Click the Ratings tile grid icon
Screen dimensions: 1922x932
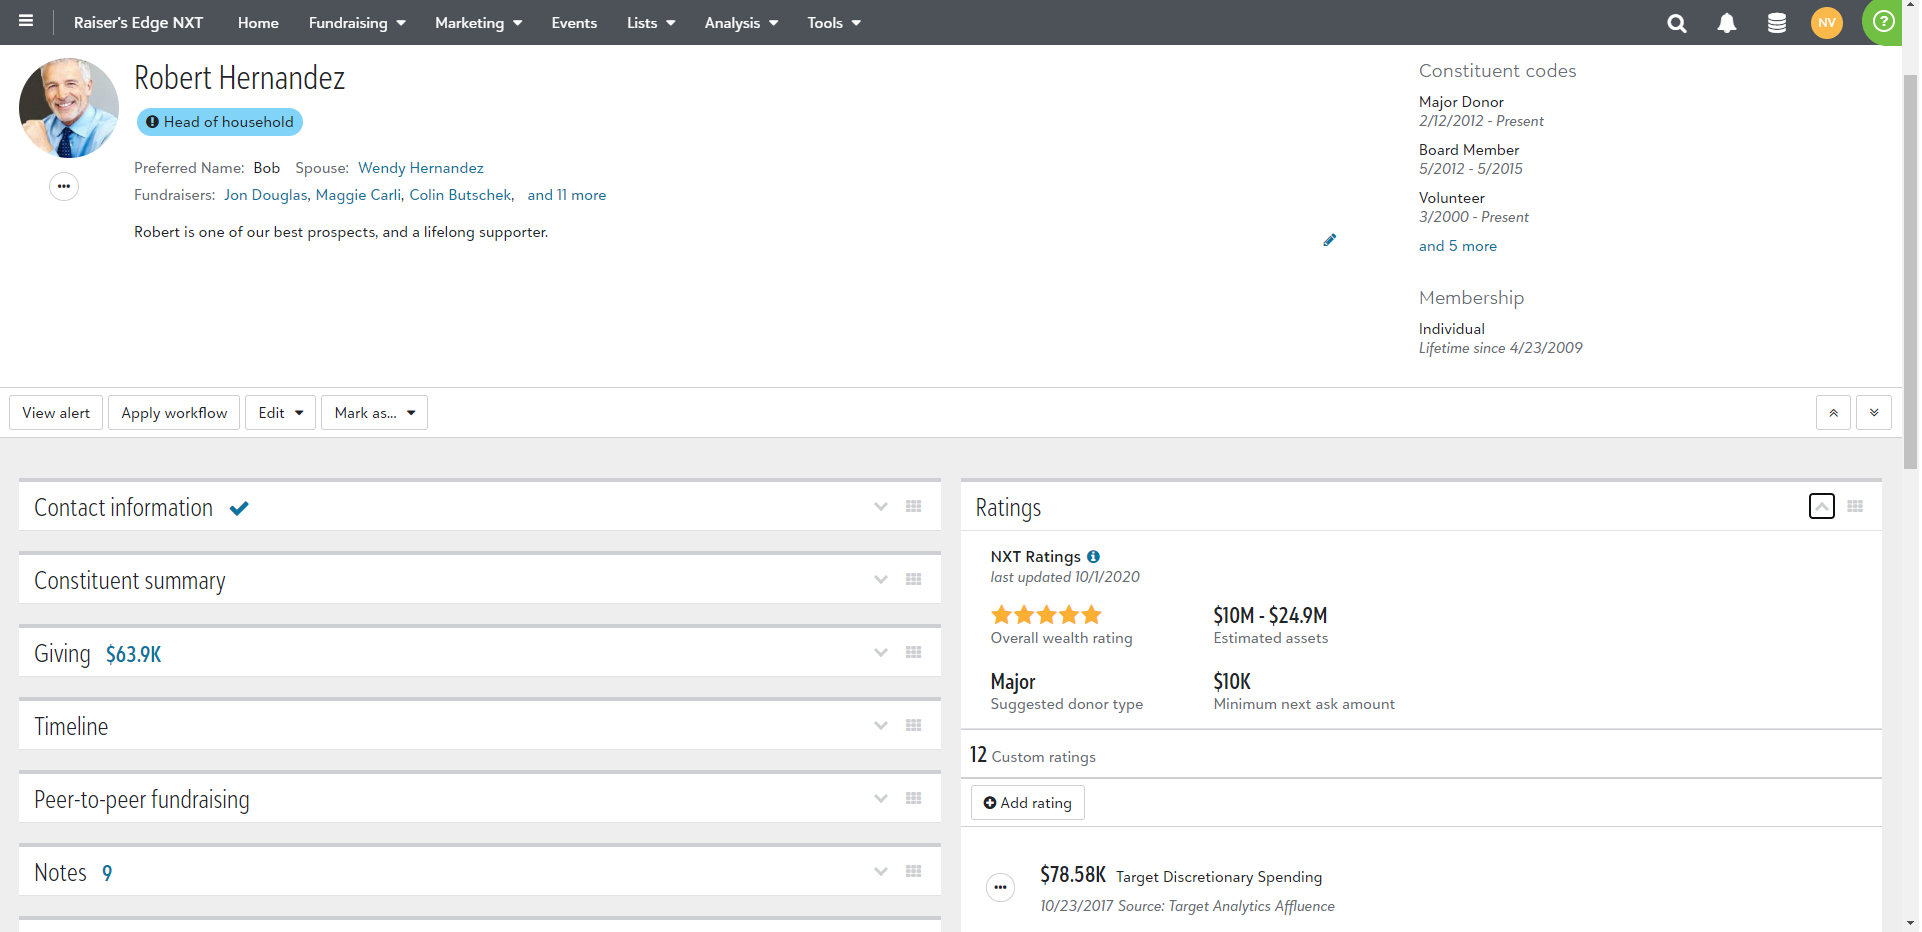[1855, 507]
